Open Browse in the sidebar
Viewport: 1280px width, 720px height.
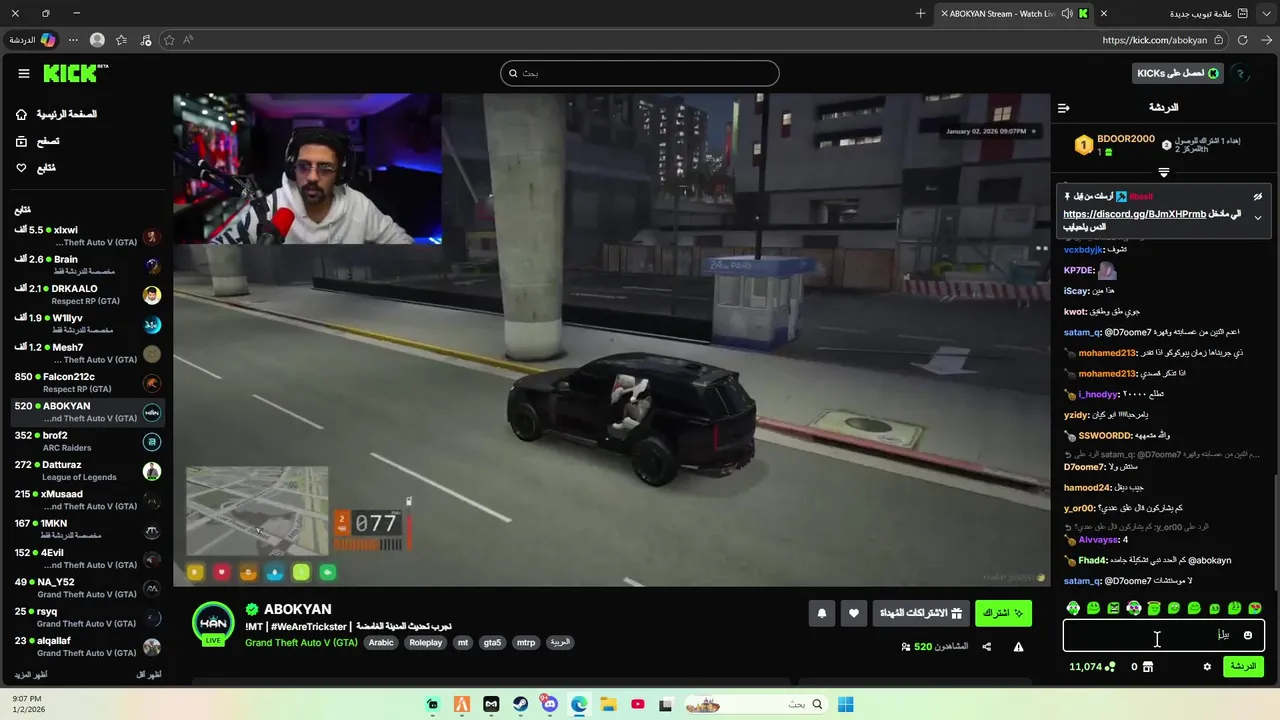(x=37, y=141)
